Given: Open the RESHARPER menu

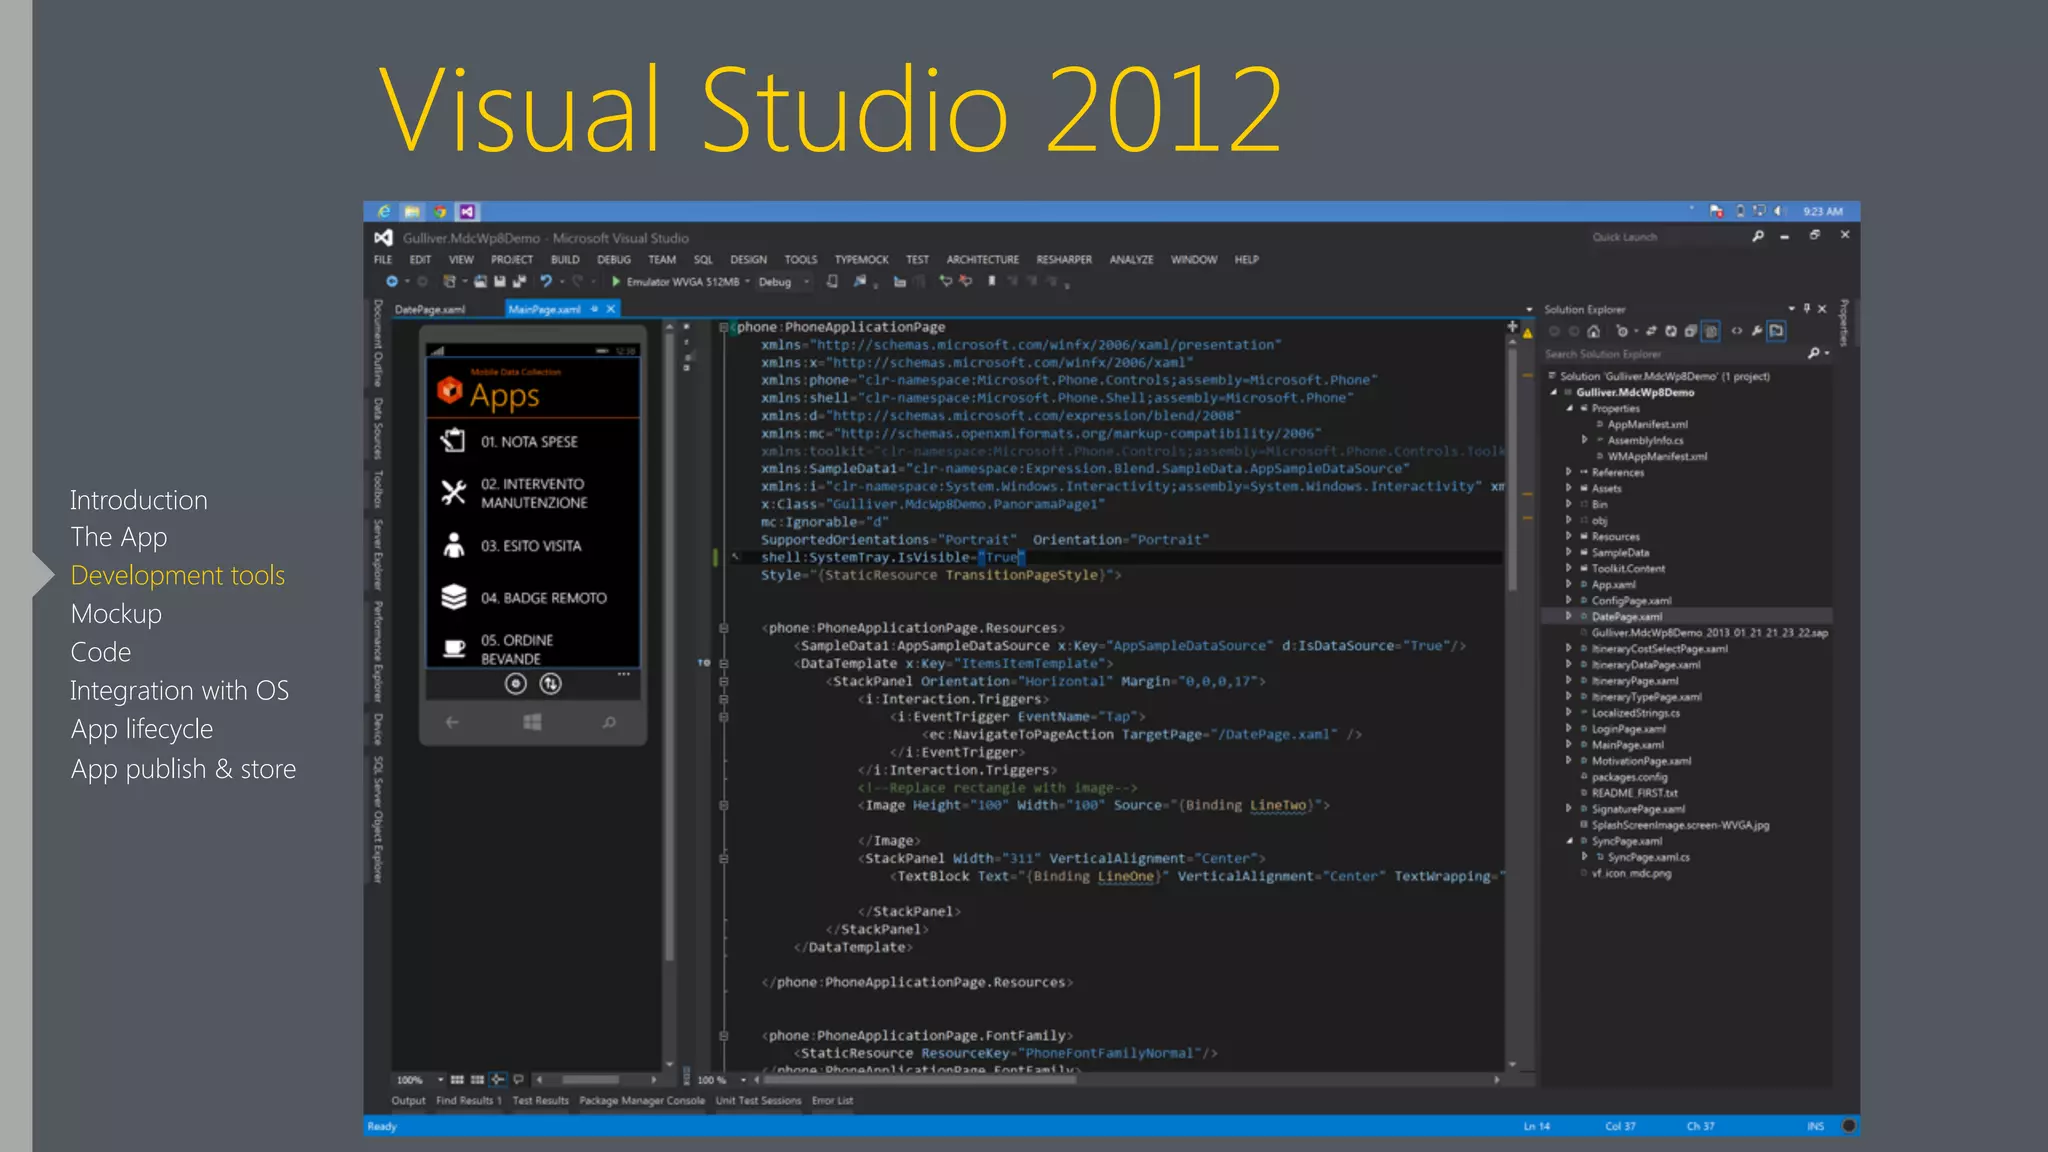Looking at the screenshot, I should click(x=1064, y=260).
